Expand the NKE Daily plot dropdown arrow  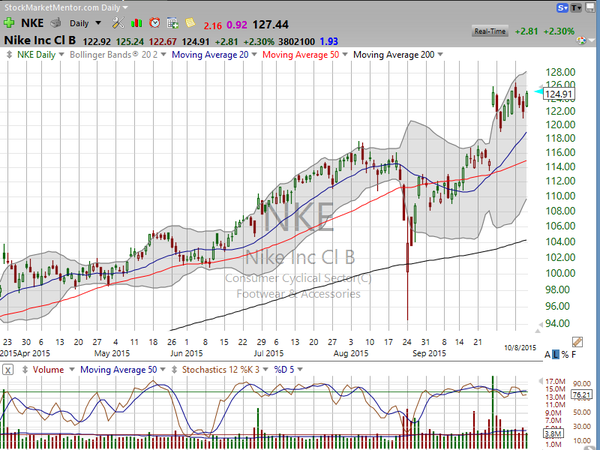(x=61, y=55)
